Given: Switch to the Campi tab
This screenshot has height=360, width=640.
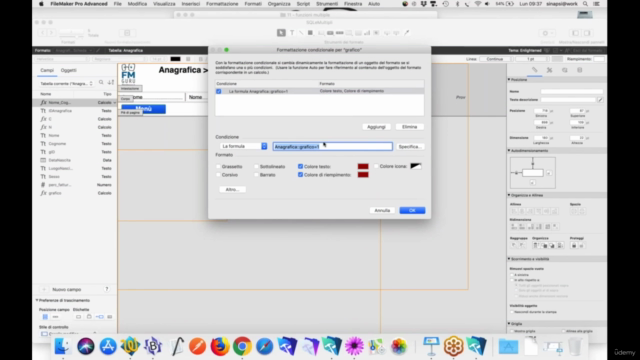Looking at the screenshot, I should [47, 70].
